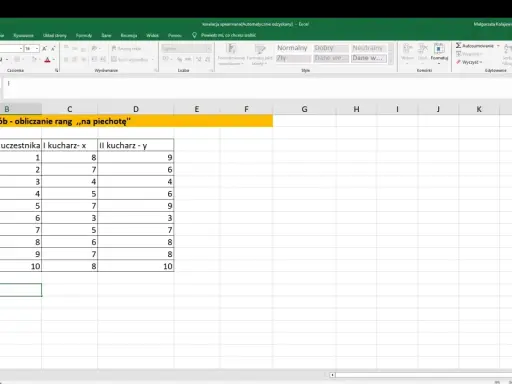Click the decrease decimal icon
The width and height of the screenshot is (512, 384).
[x=207, y=60]
